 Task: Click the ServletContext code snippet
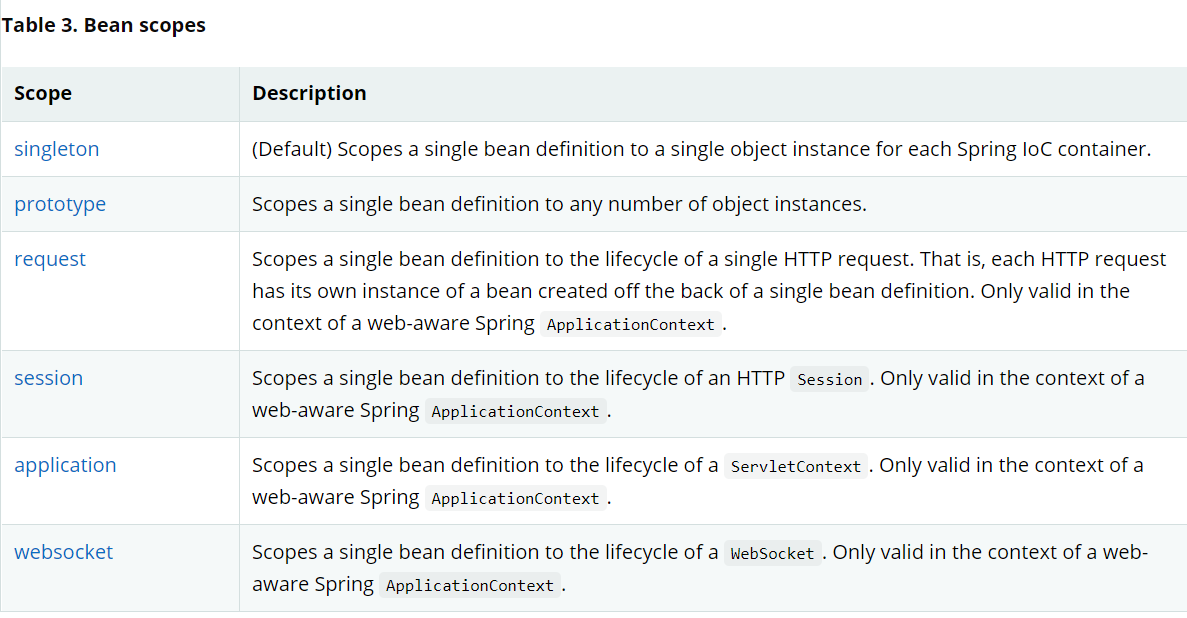click(x=796, y=467)
